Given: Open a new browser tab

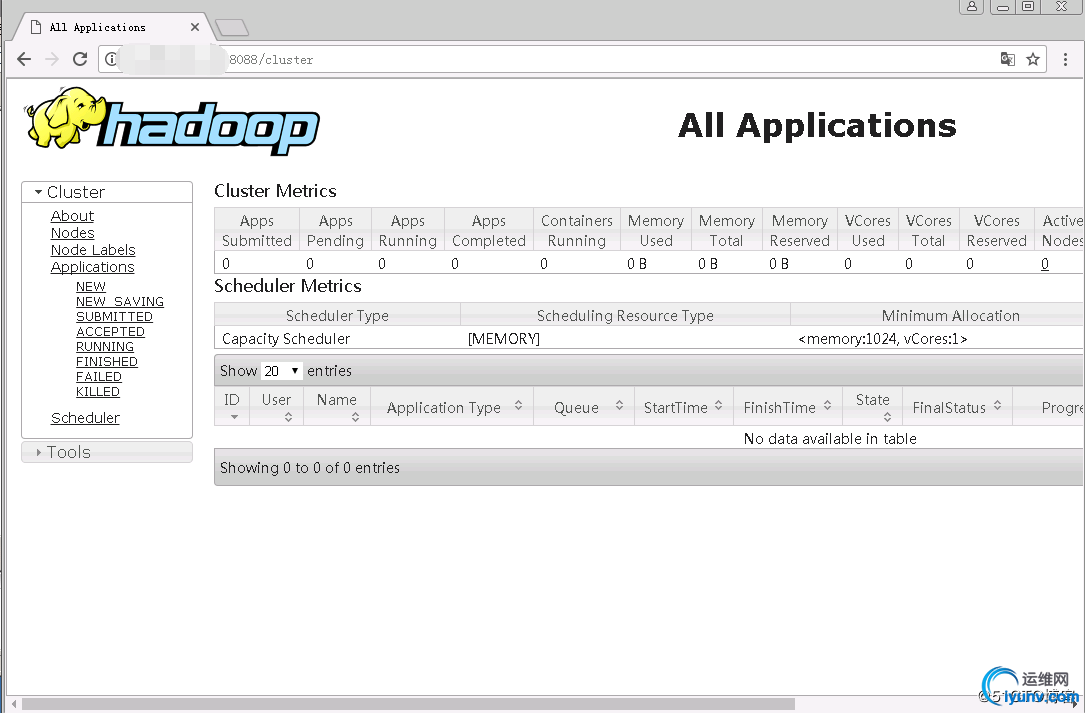Looking at the screenshot, I should (x=232, y=28).
